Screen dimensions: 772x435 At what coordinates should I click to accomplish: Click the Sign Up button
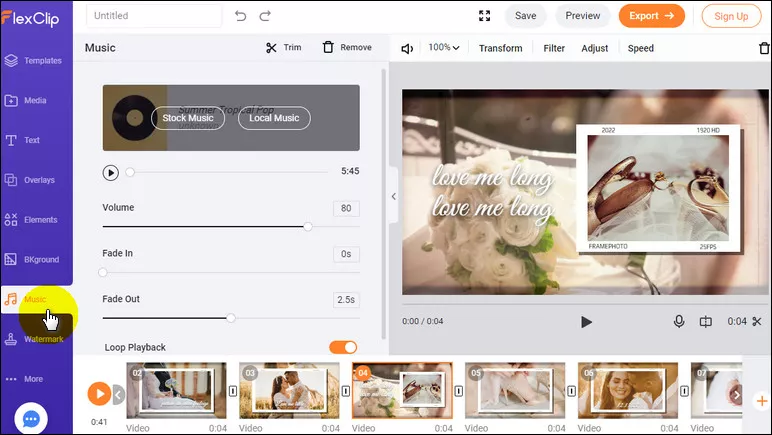[x=731, y=16]
